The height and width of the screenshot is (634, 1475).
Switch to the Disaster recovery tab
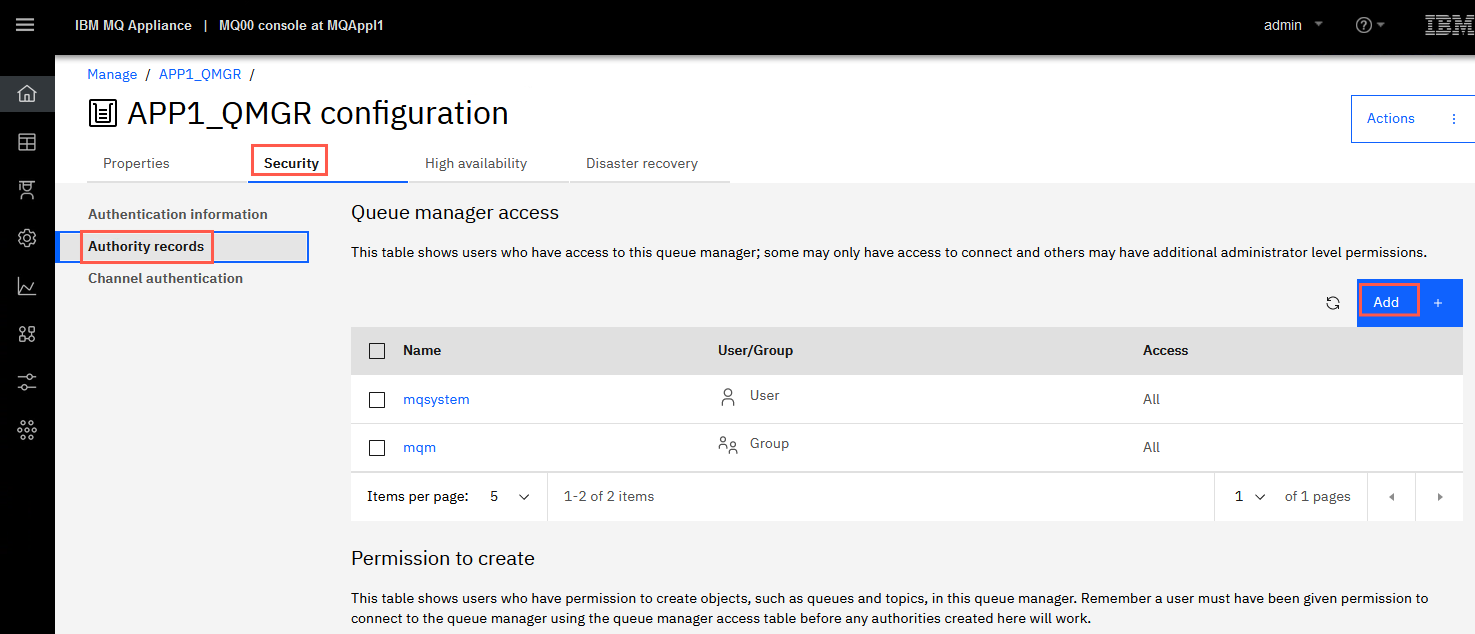642,163
